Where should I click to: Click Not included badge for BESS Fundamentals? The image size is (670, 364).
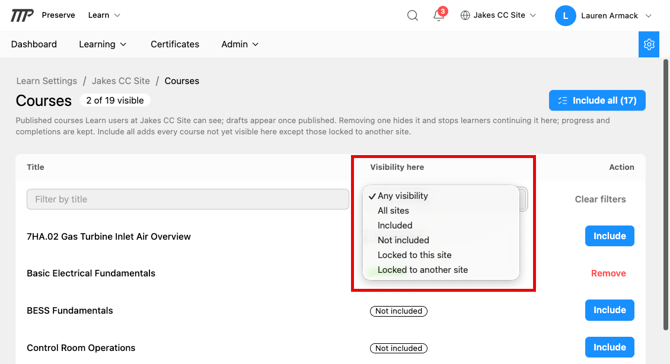click(x=399, y=311)
